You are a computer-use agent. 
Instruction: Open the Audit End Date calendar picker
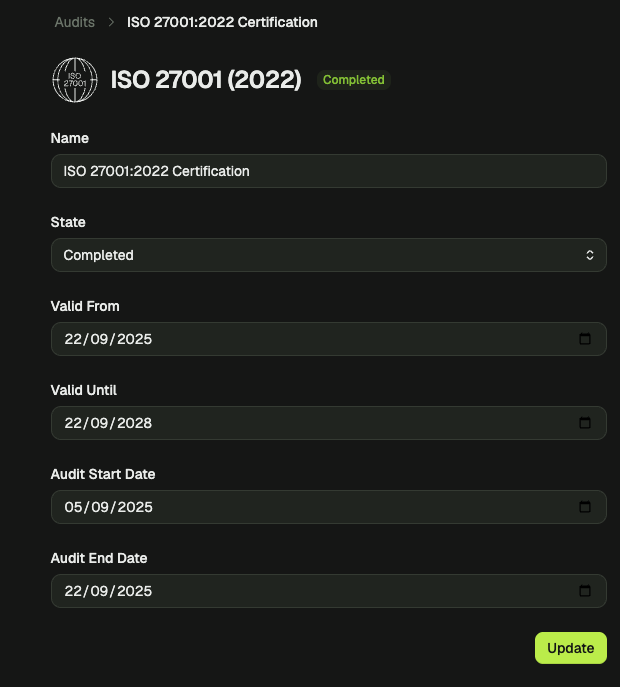(585, 591)
